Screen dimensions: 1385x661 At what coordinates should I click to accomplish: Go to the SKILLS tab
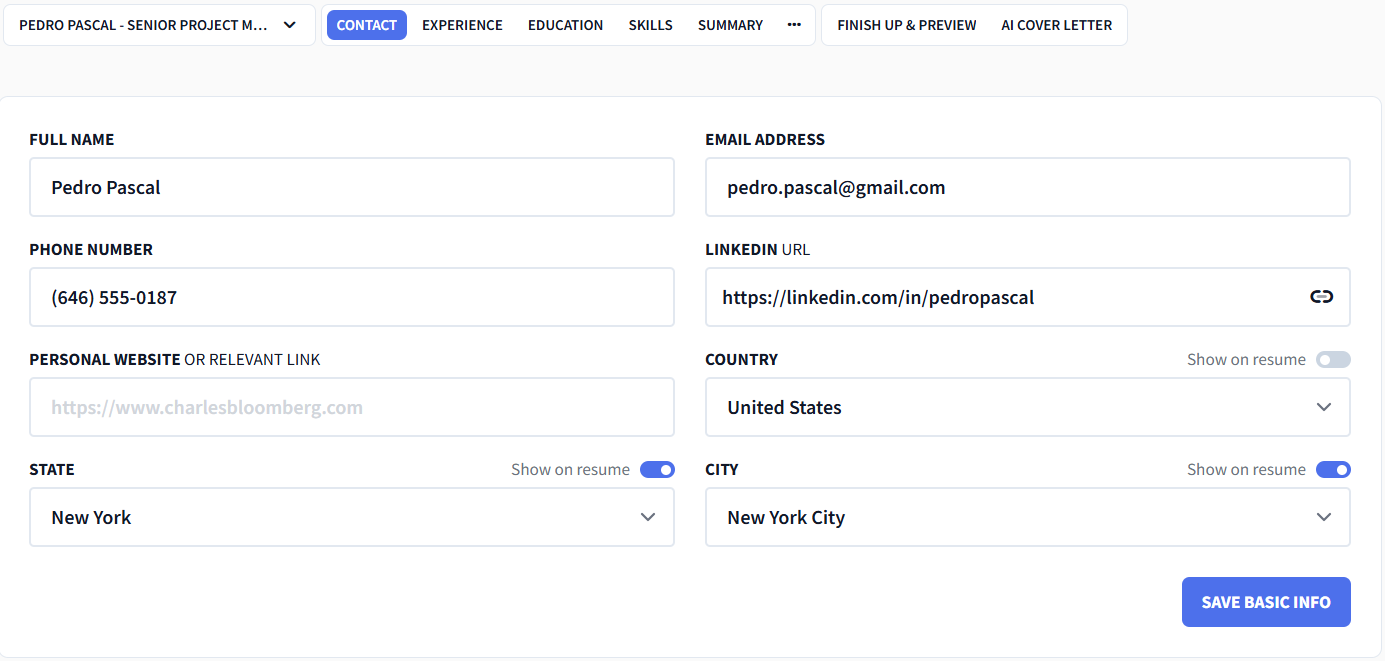tap(650, 24)
